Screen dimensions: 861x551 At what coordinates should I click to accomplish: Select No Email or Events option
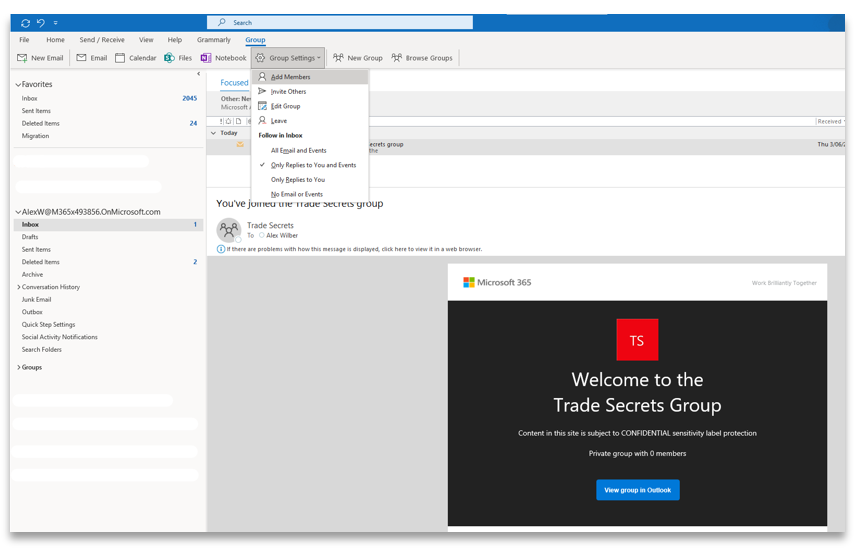point(296,194)
